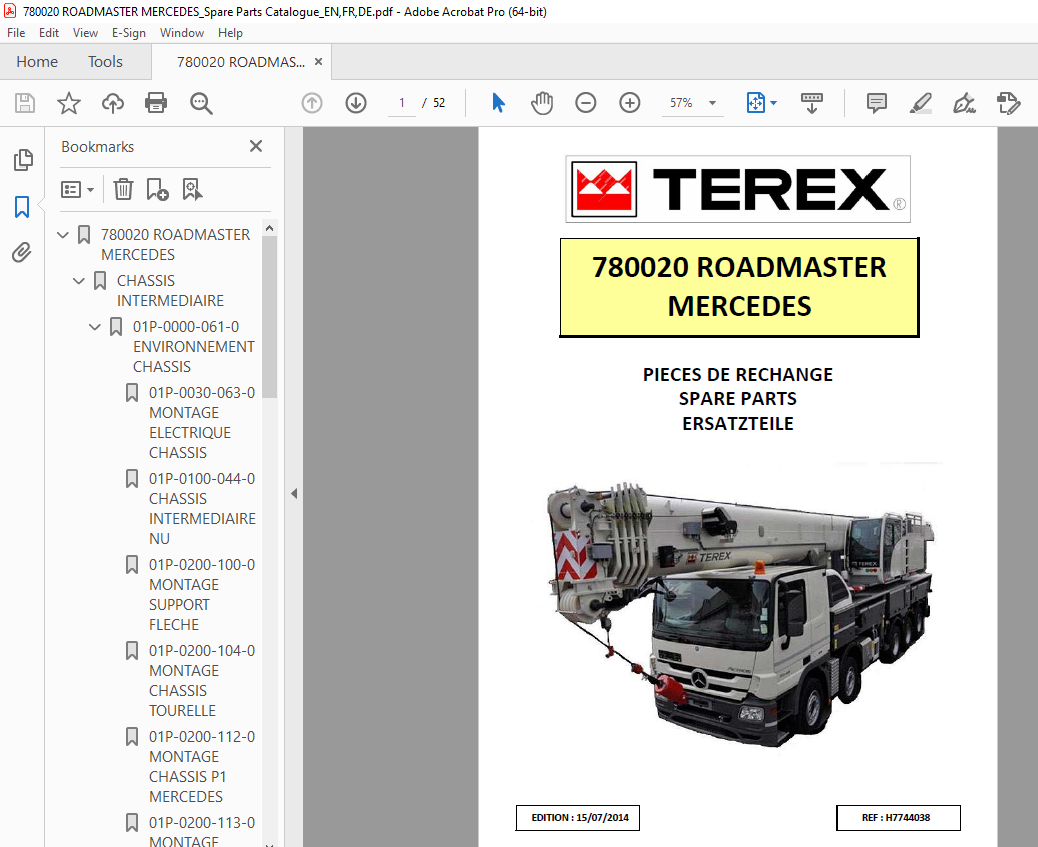Select CHASSIS INTERMEDIAIRE bookmark label
This screenshot has width=1038, height=847.
[x=170, y=291]
